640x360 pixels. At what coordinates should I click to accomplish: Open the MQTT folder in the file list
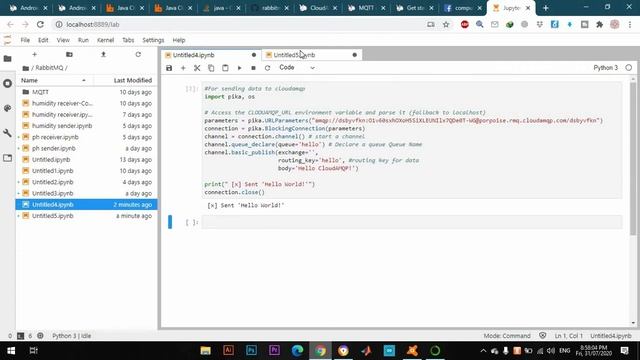coord(86,92)
